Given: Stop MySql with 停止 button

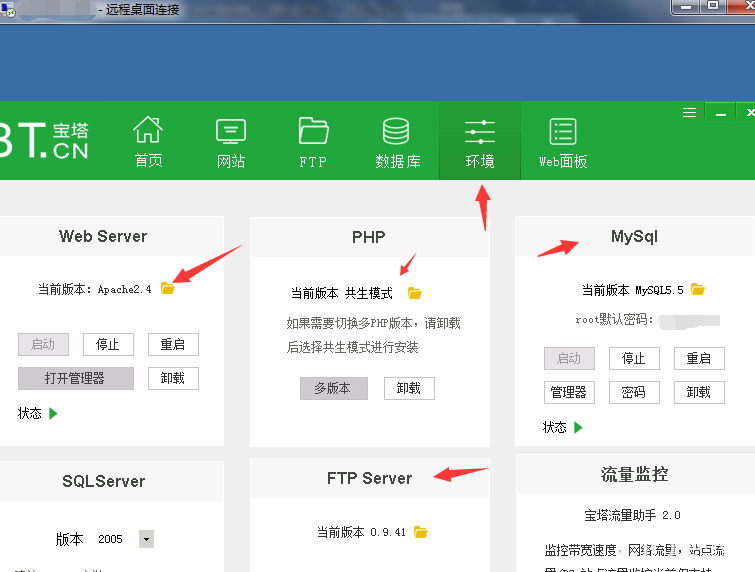Looking at the screenshot, I should click(634, 358).
